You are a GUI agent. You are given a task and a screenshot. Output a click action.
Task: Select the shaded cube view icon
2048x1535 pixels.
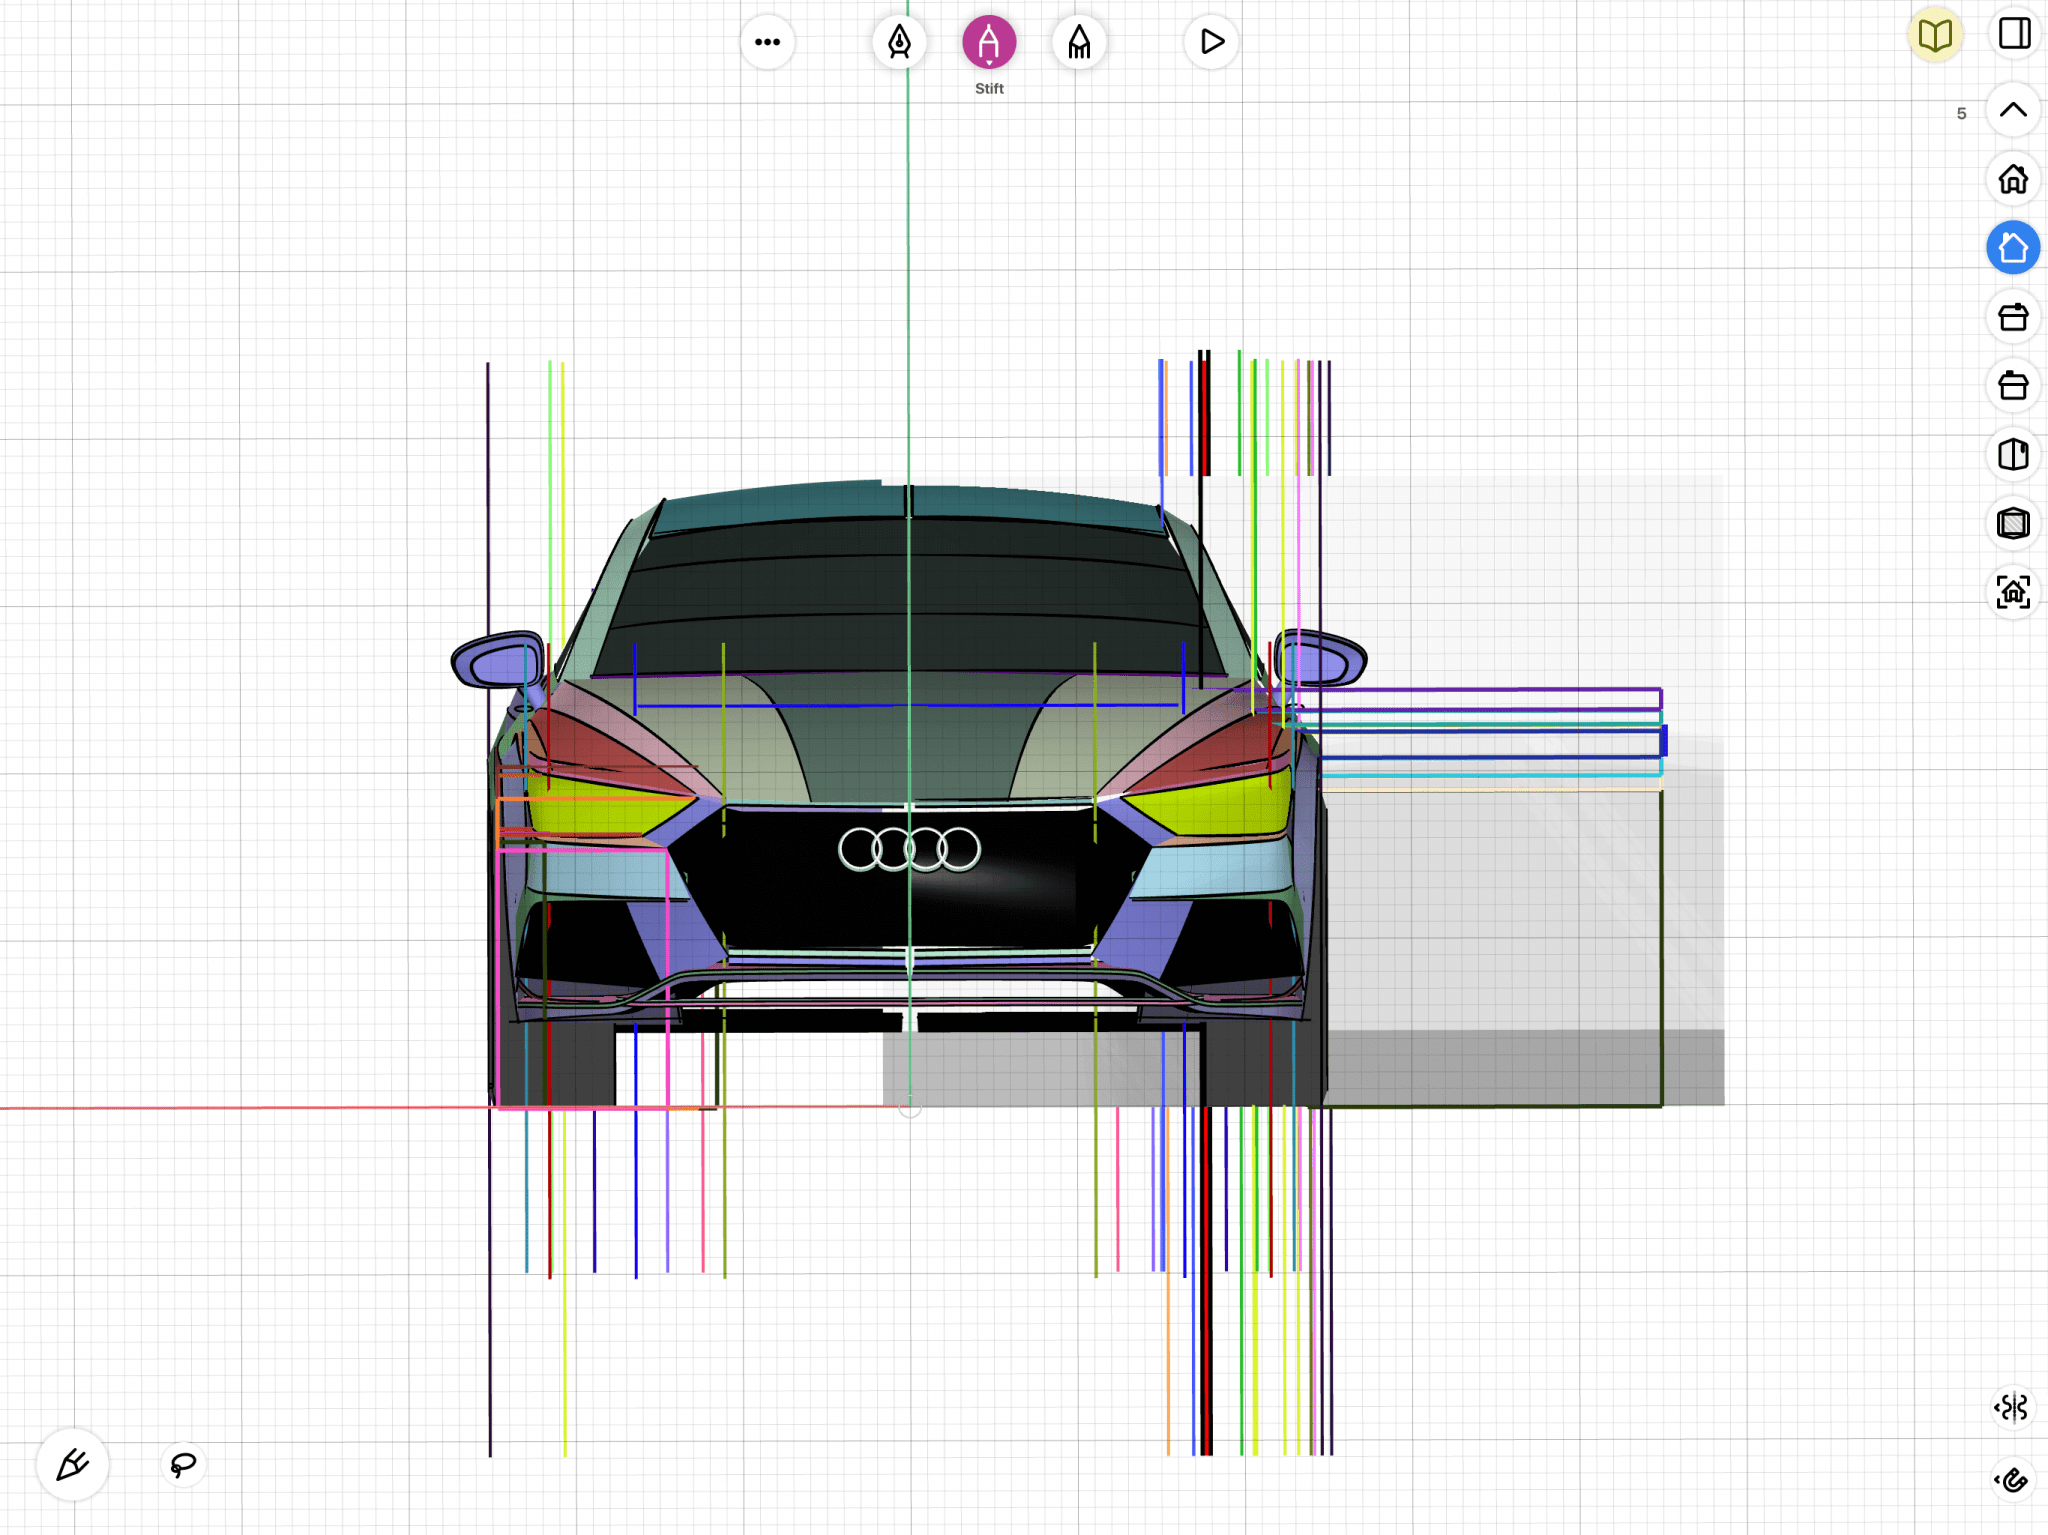(x=2013, y=523)
